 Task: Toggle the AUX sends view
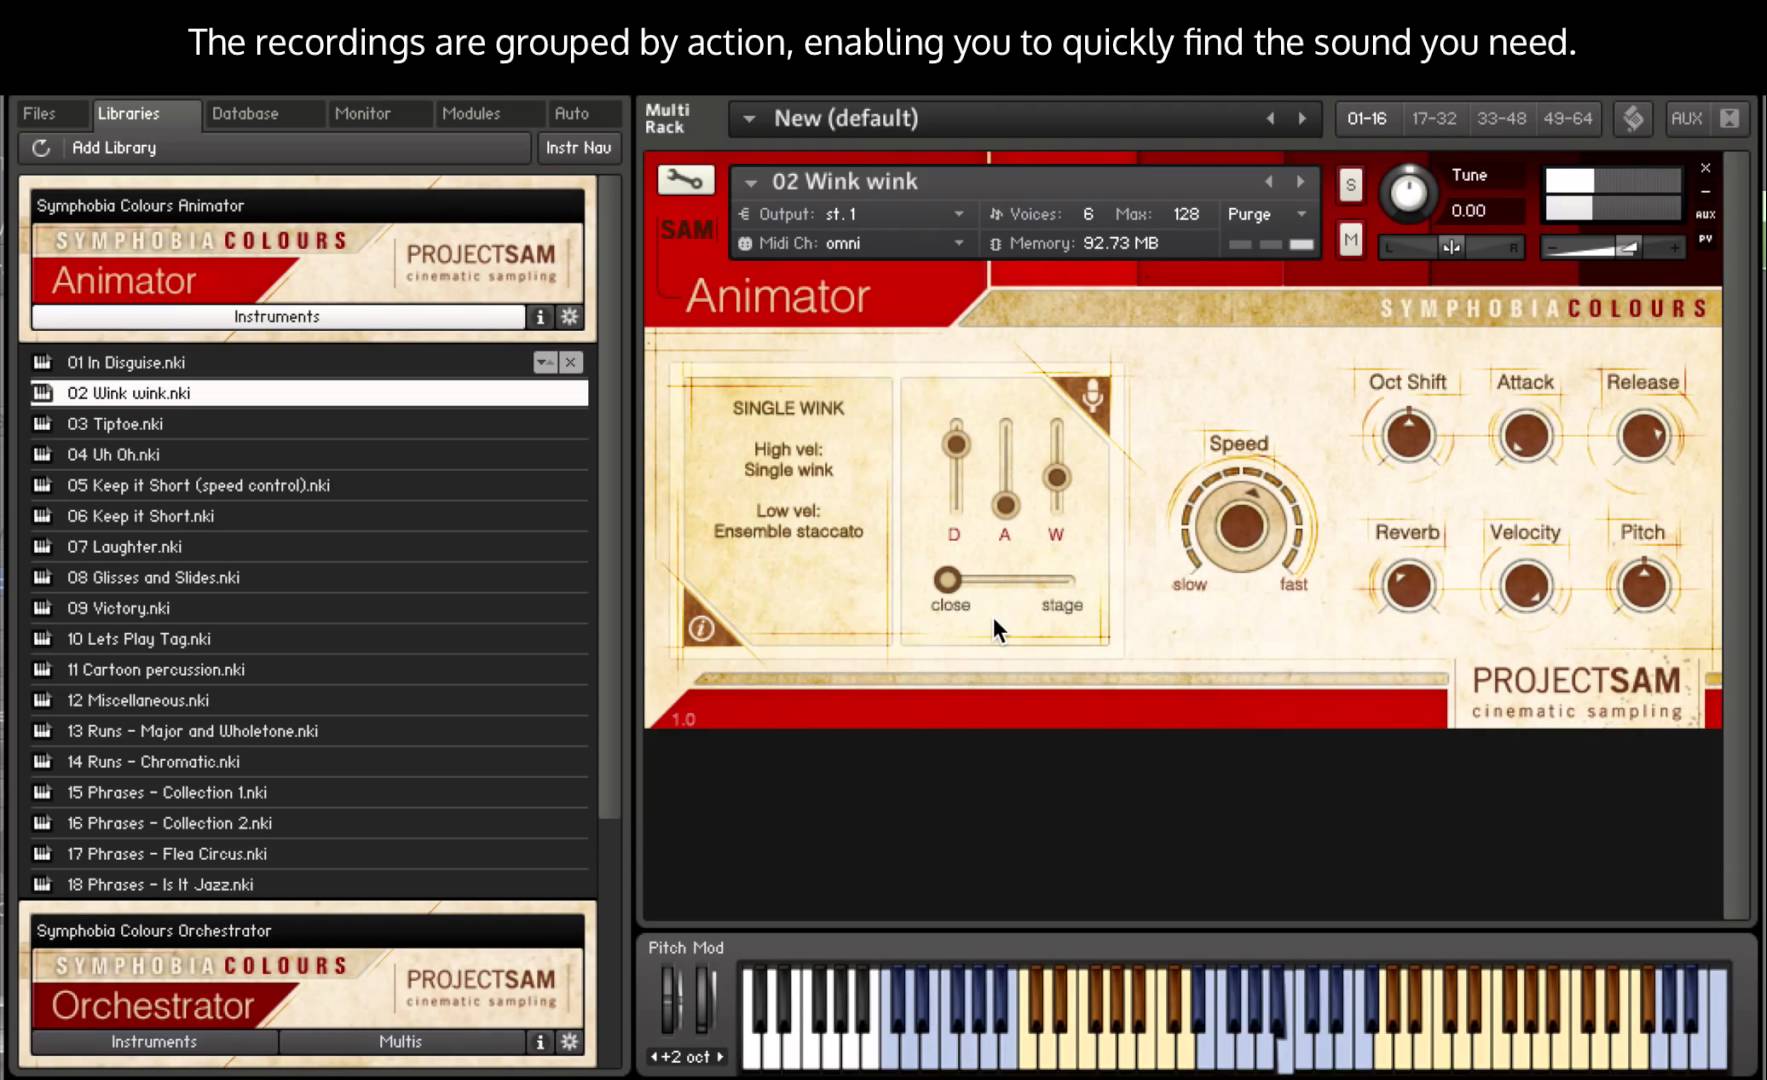pyautogui.click(x=1686, y=119)
